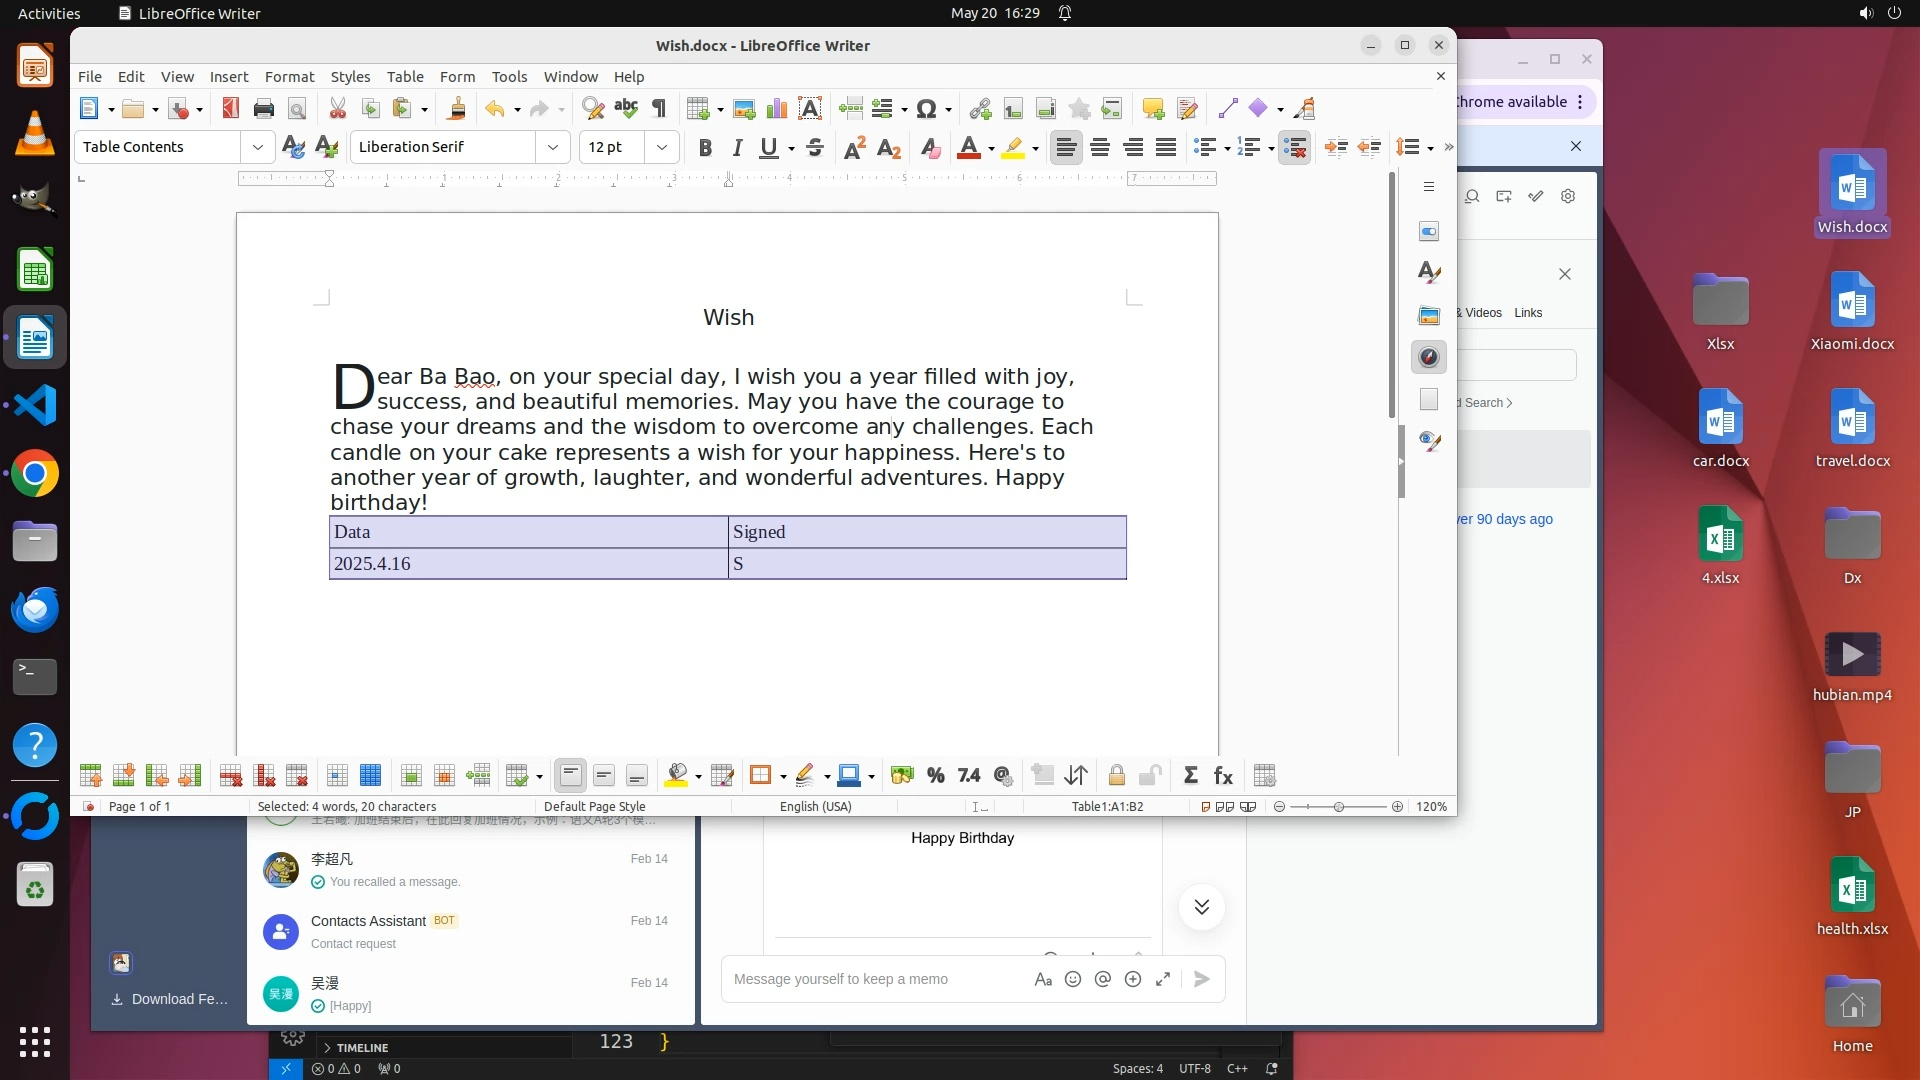Expand the Paragraph Style dropdown

tap(258, 148)
